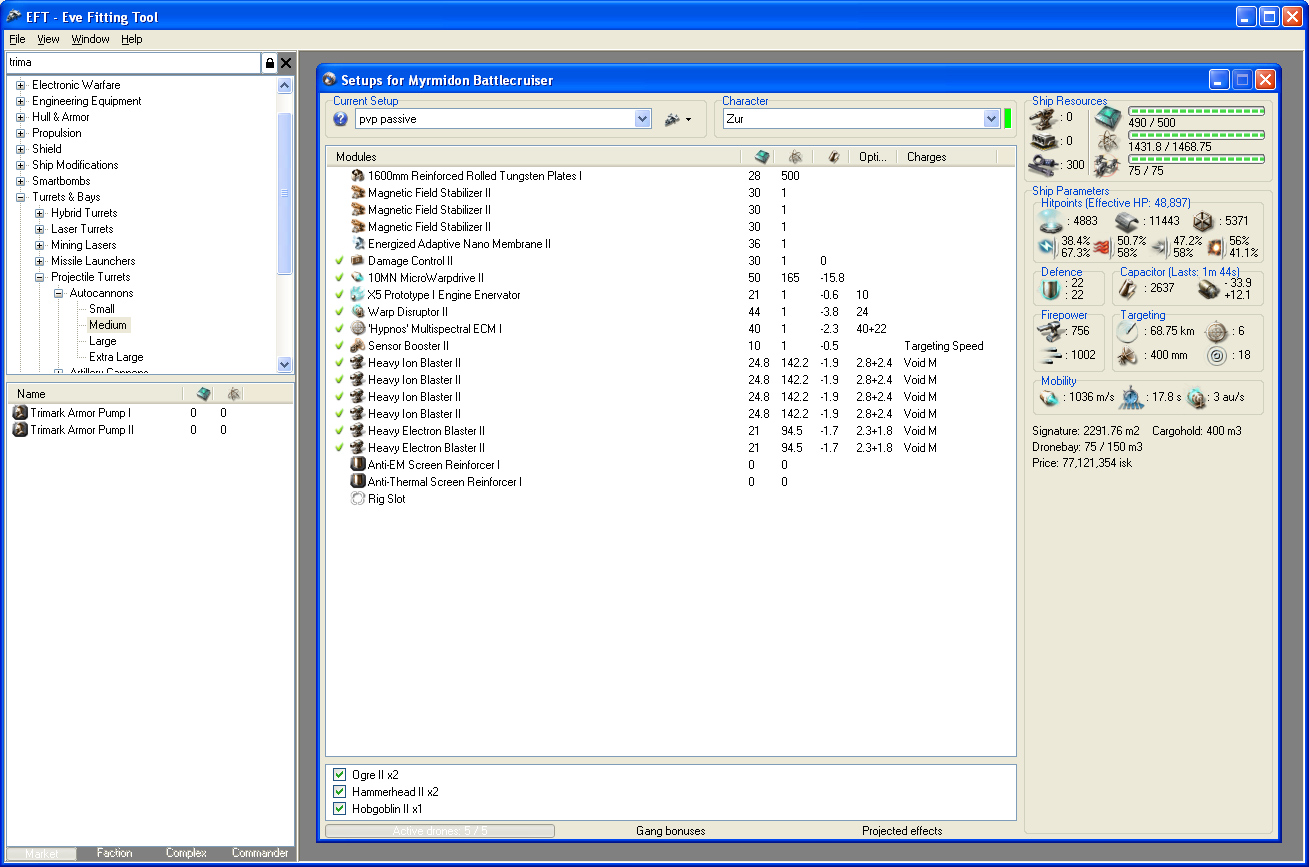
Task: Toggle the Hammerhead II x2 drone checkbox
Action: point(339,792)
